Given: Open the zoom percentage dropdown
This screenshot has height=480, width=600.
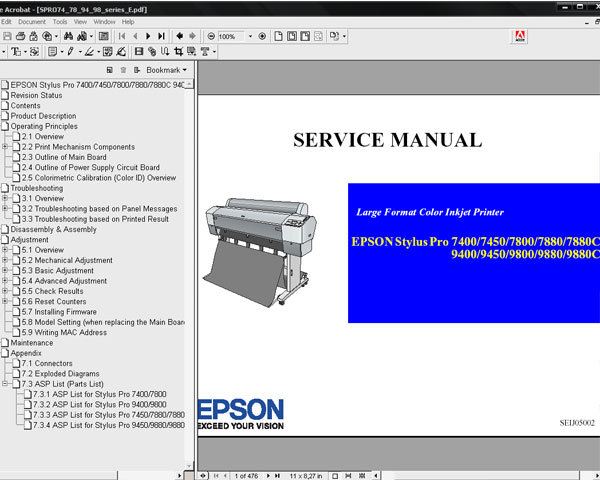Looking at the screenshot, I should pos(247,36).
